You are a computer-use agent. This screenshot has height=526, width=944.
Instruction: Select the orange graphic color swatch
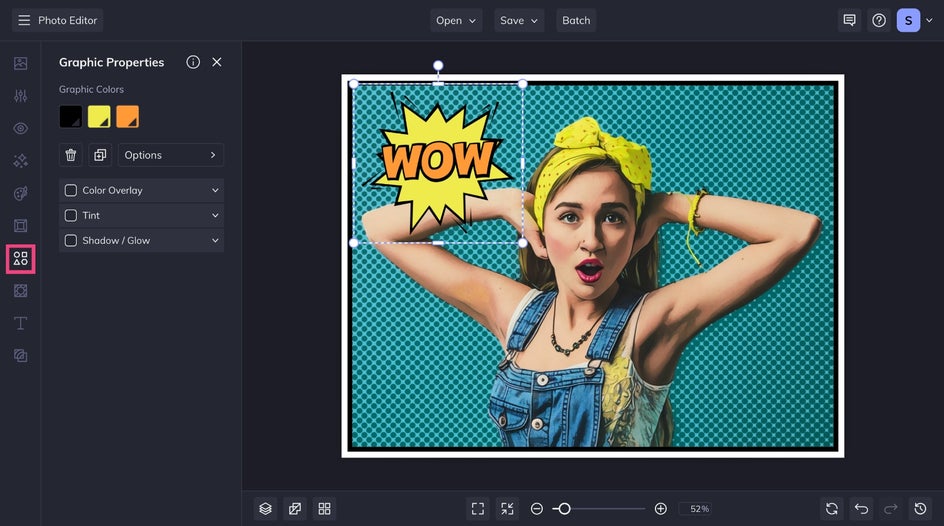pyautogui.click(x=128, y=117)
